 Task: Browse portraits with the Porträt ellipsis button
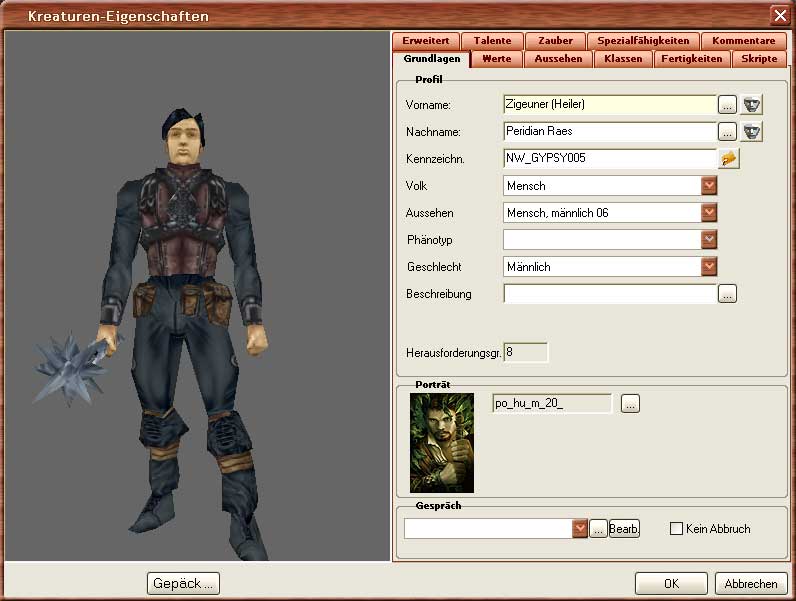point(630,404)
